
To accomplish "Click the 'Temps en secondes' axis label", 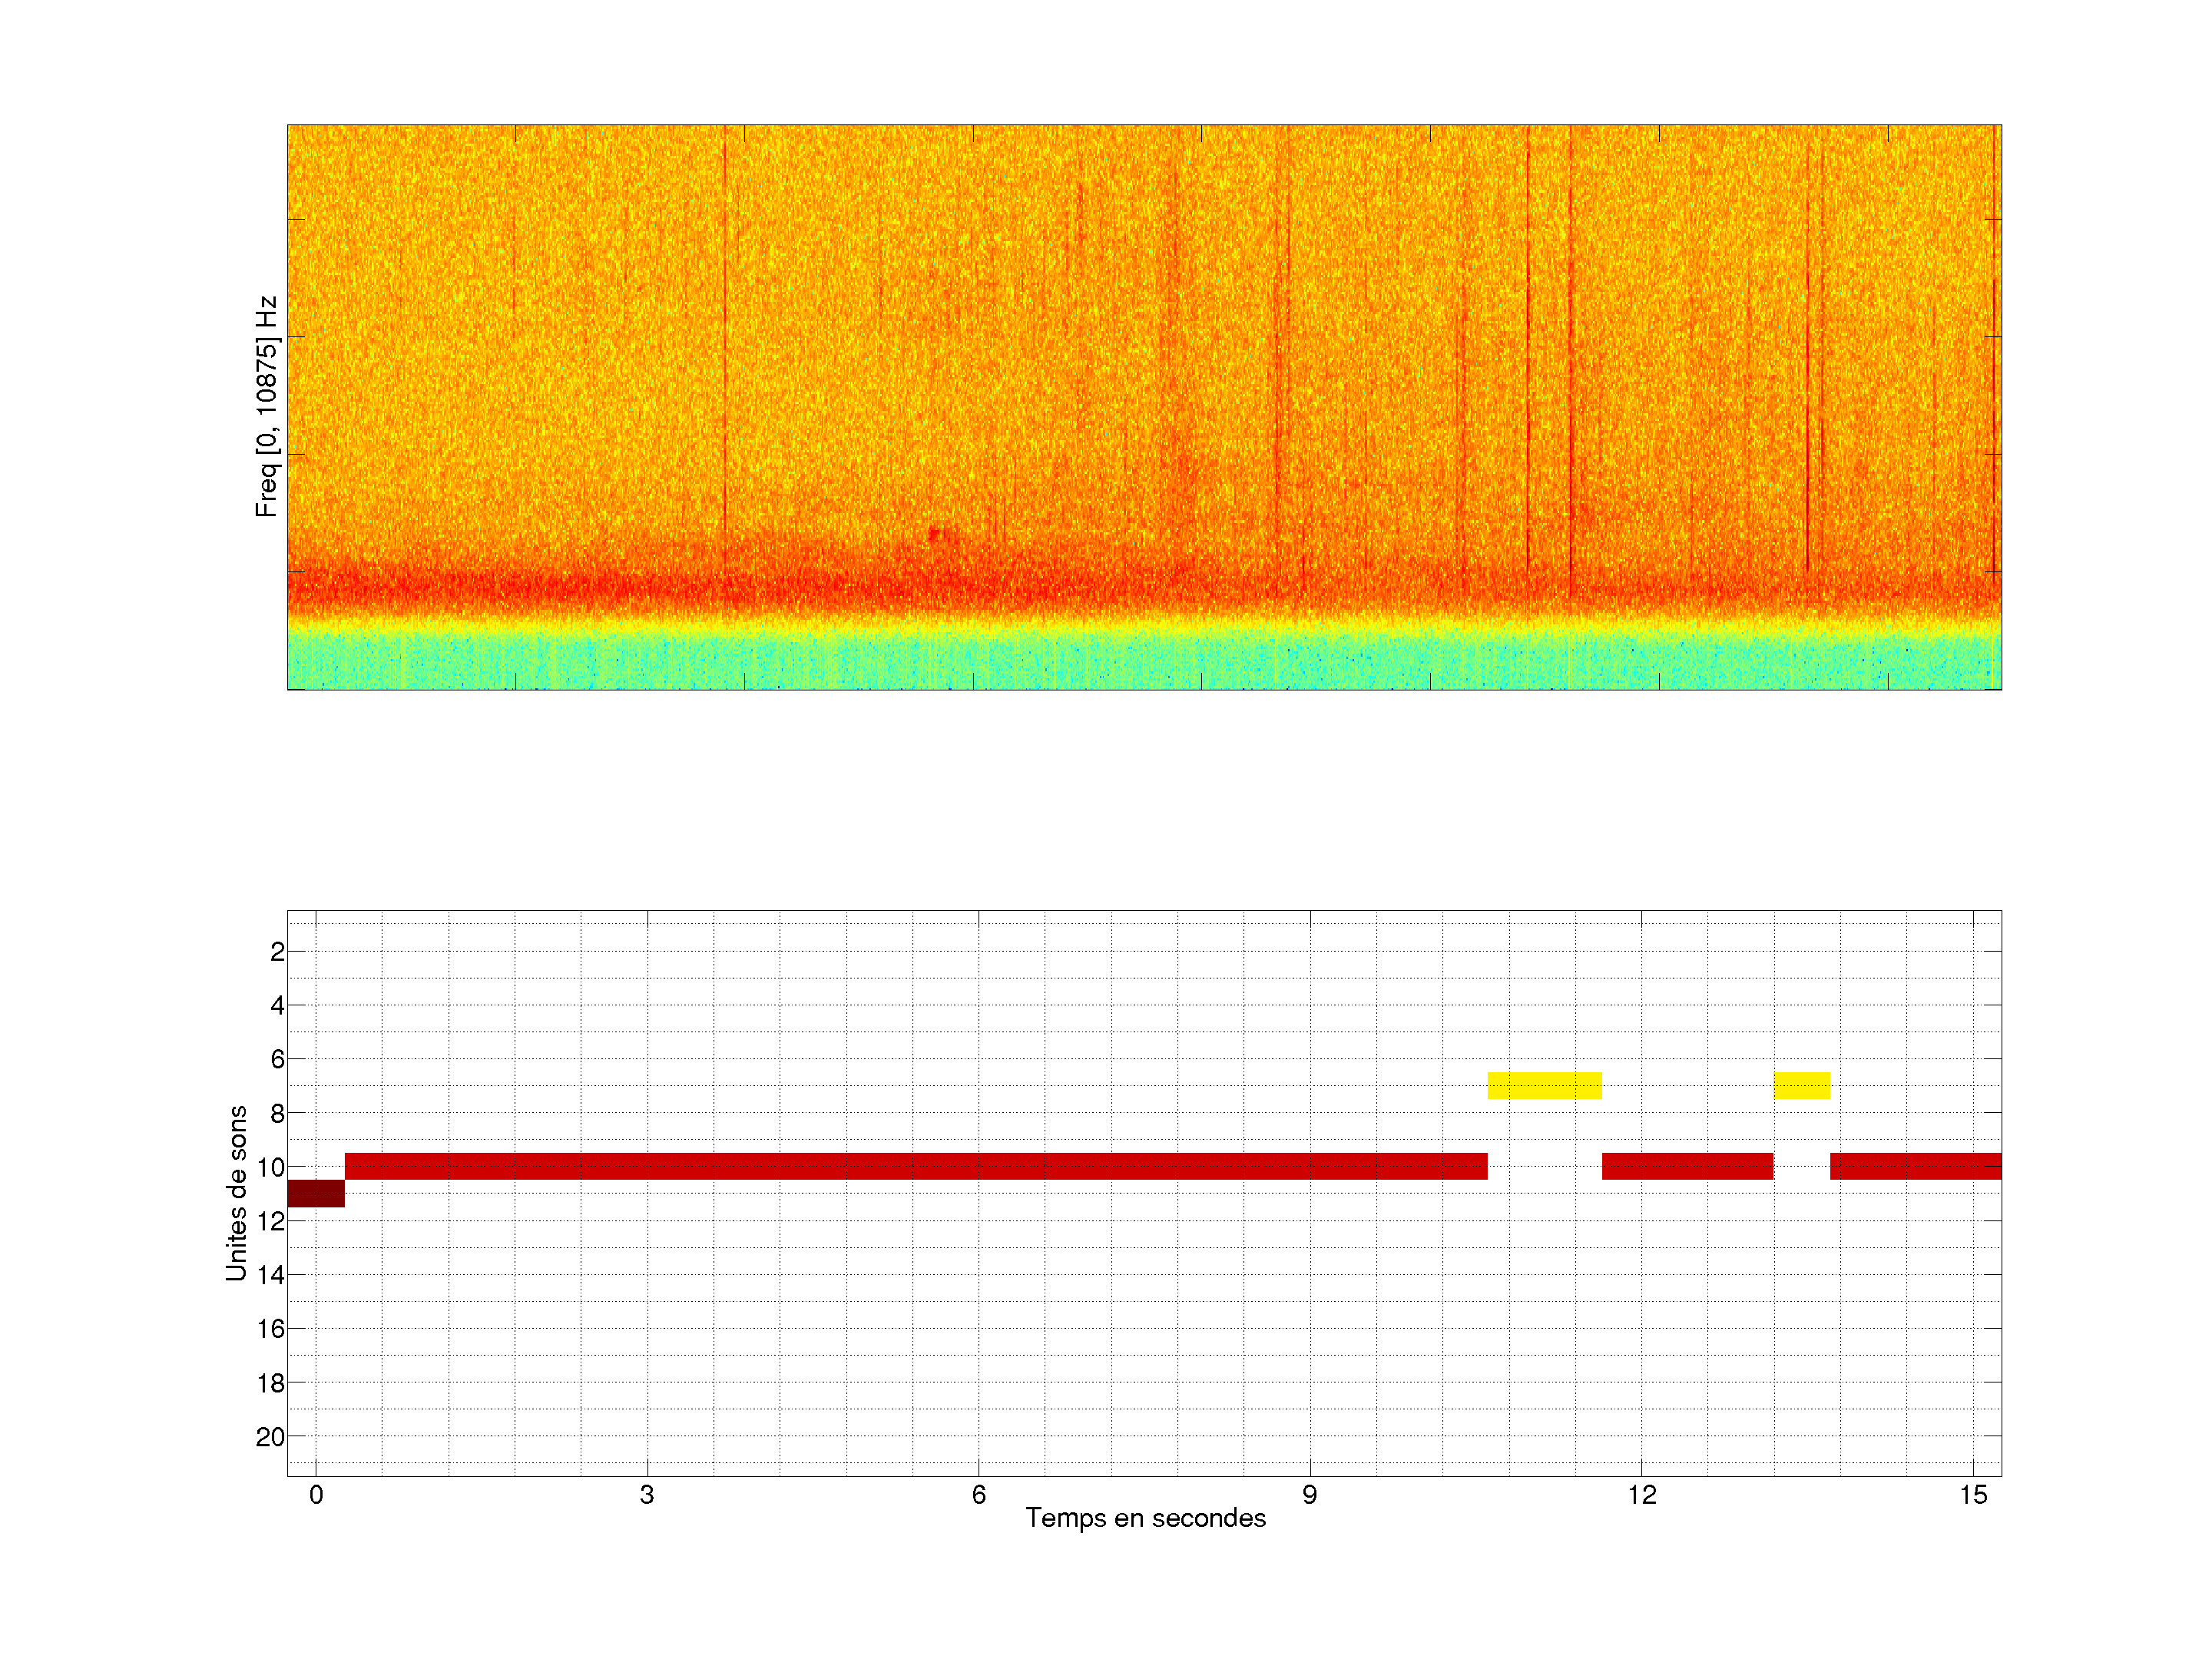I will point(1145,1518).
